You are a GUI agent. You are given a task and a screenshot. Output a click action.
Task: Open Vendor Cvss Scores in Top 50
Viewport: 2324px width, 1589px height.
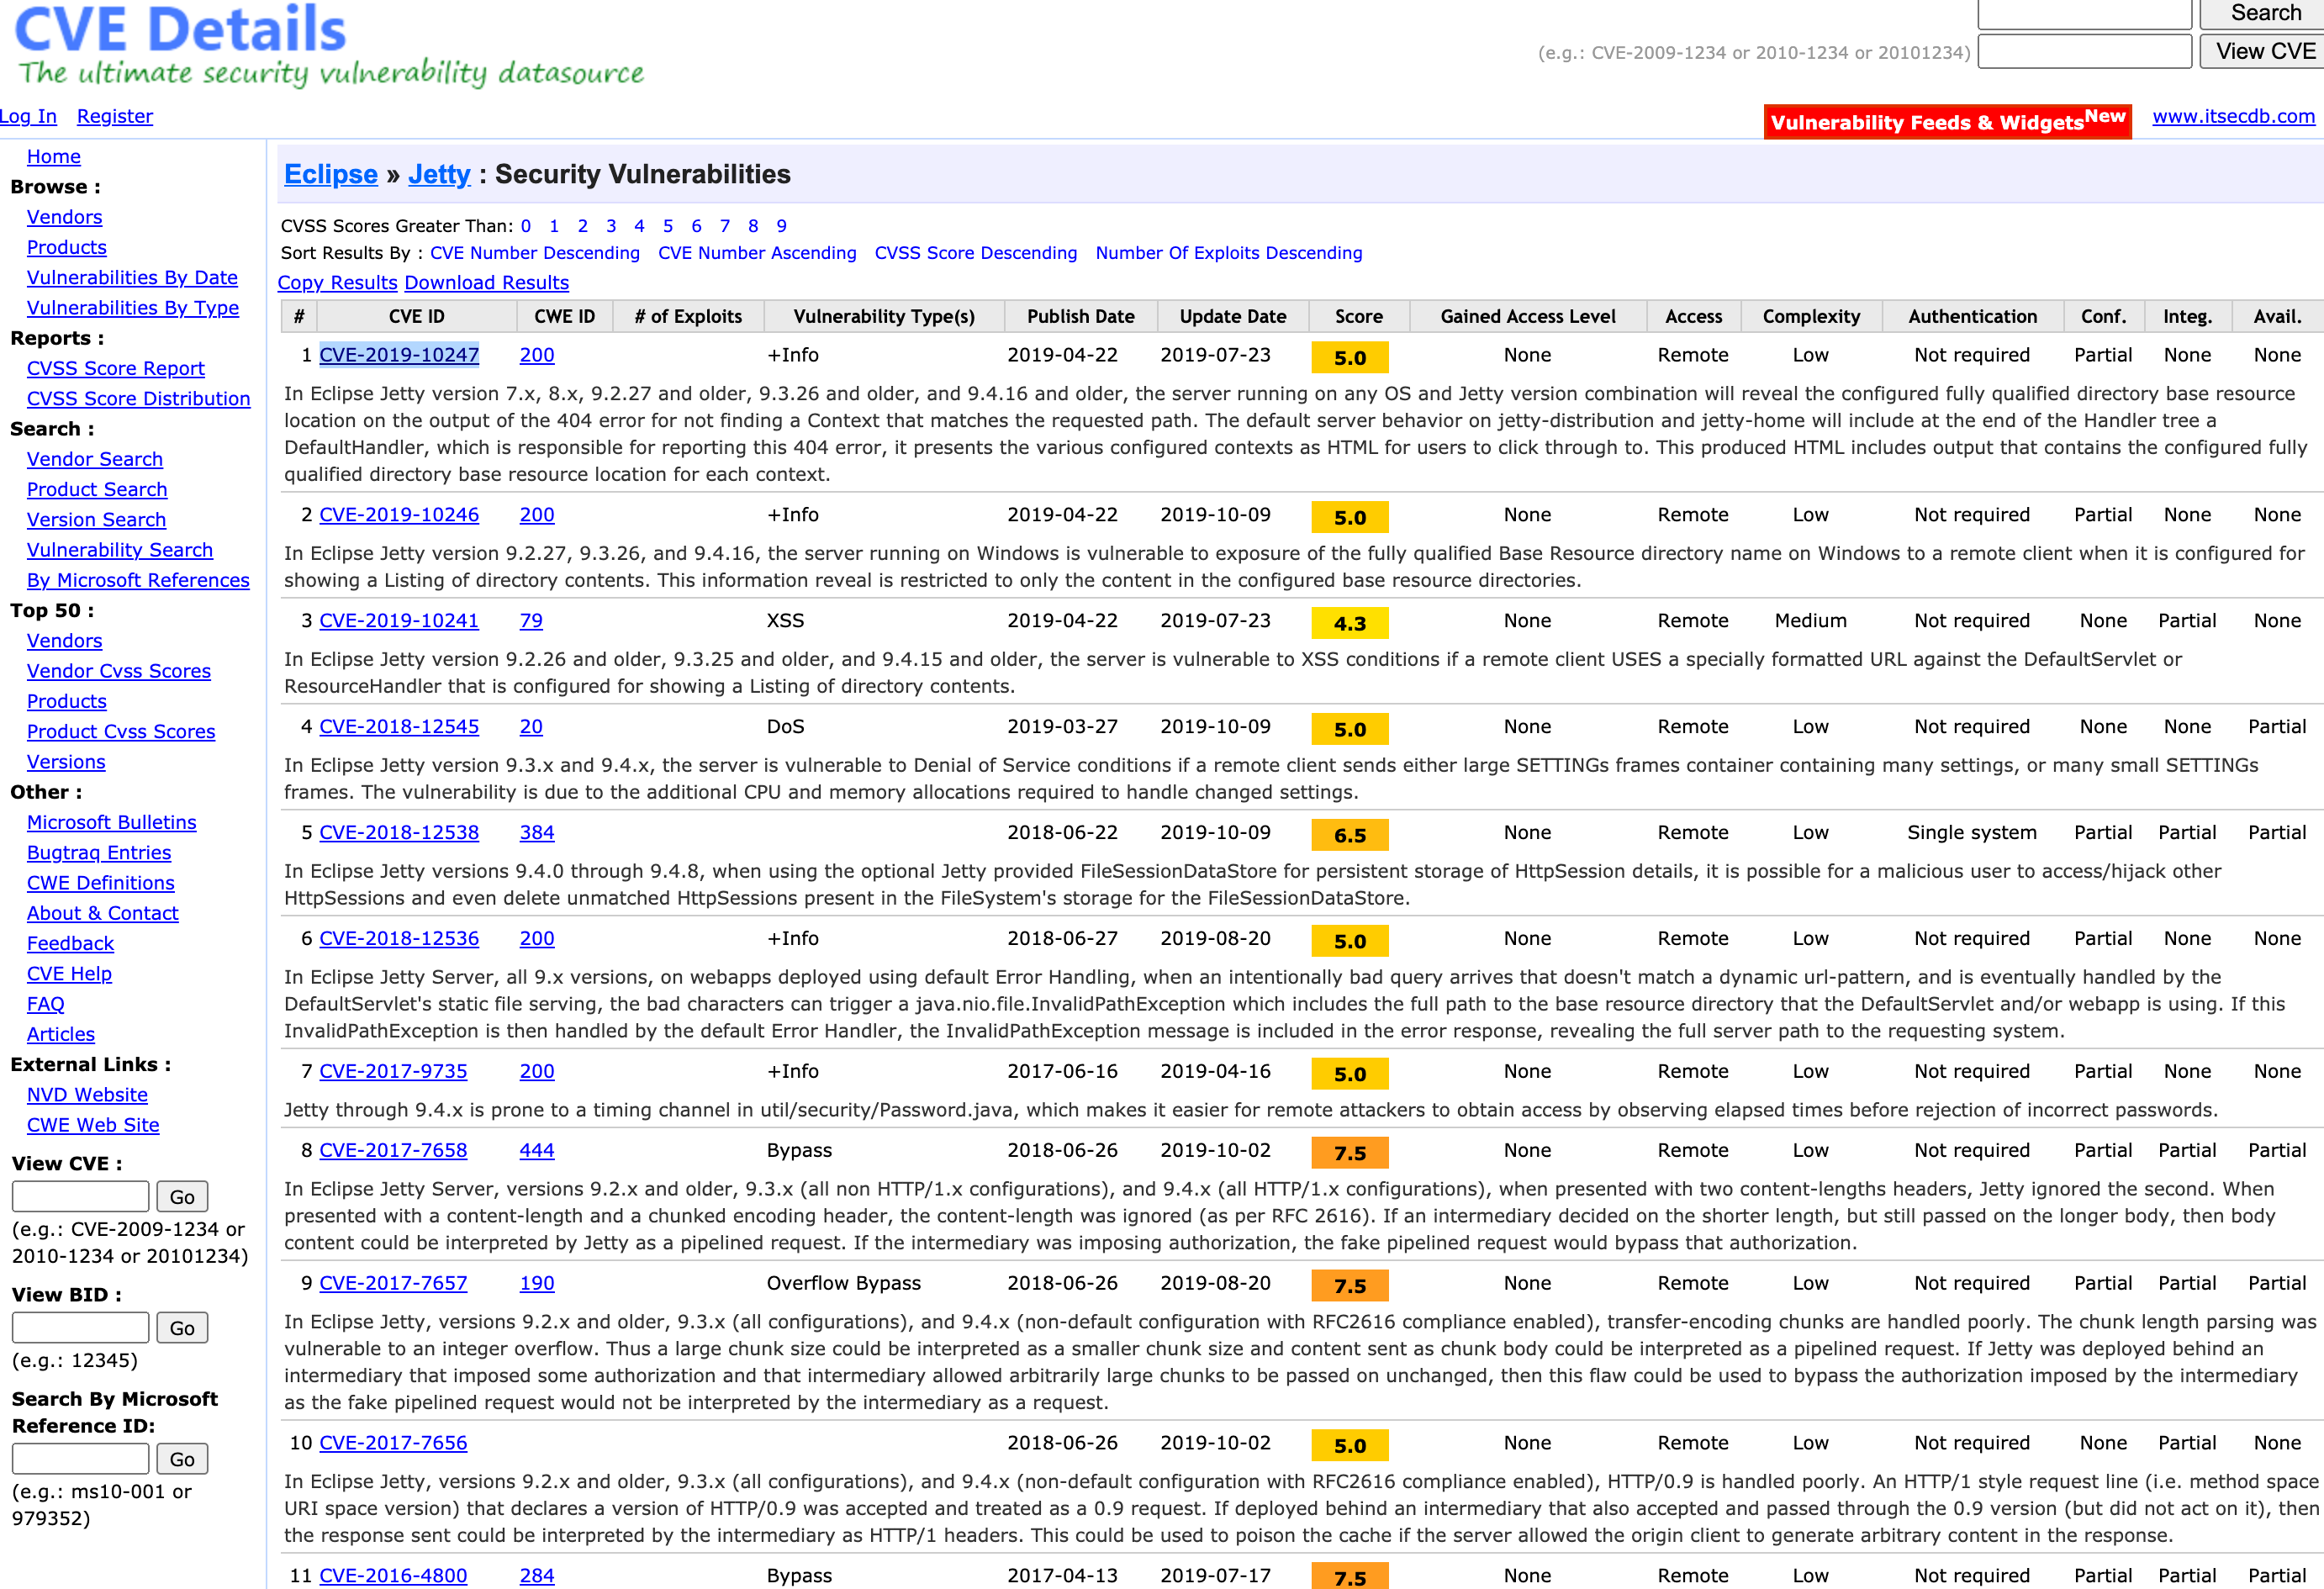[119, 671]
